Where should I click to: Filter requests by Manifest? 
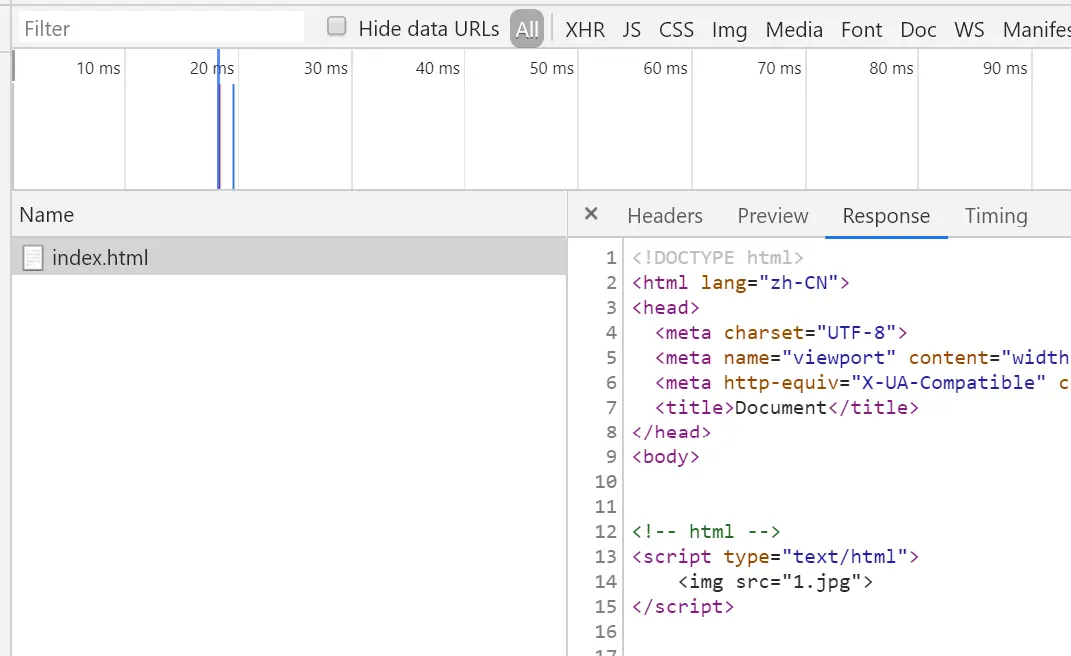tap(1036, 29)
